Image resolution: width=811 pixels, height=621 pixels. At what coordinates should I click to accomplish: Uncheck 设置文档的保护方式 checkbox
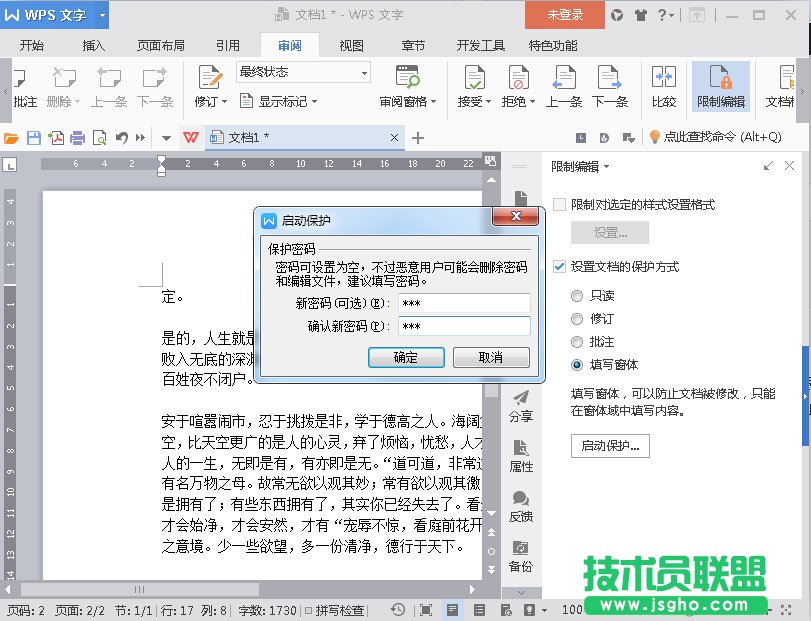tap(560, 267)
